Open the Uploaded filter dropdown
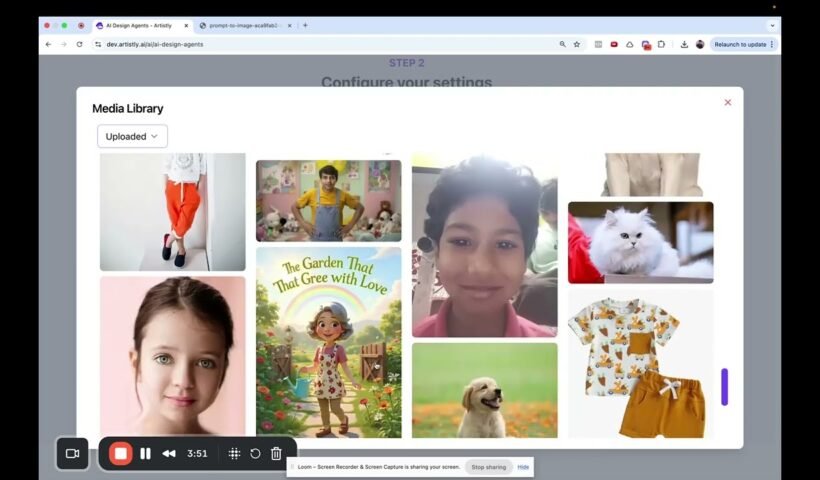Viewport: 820px width, 480px height. point(132,136)
